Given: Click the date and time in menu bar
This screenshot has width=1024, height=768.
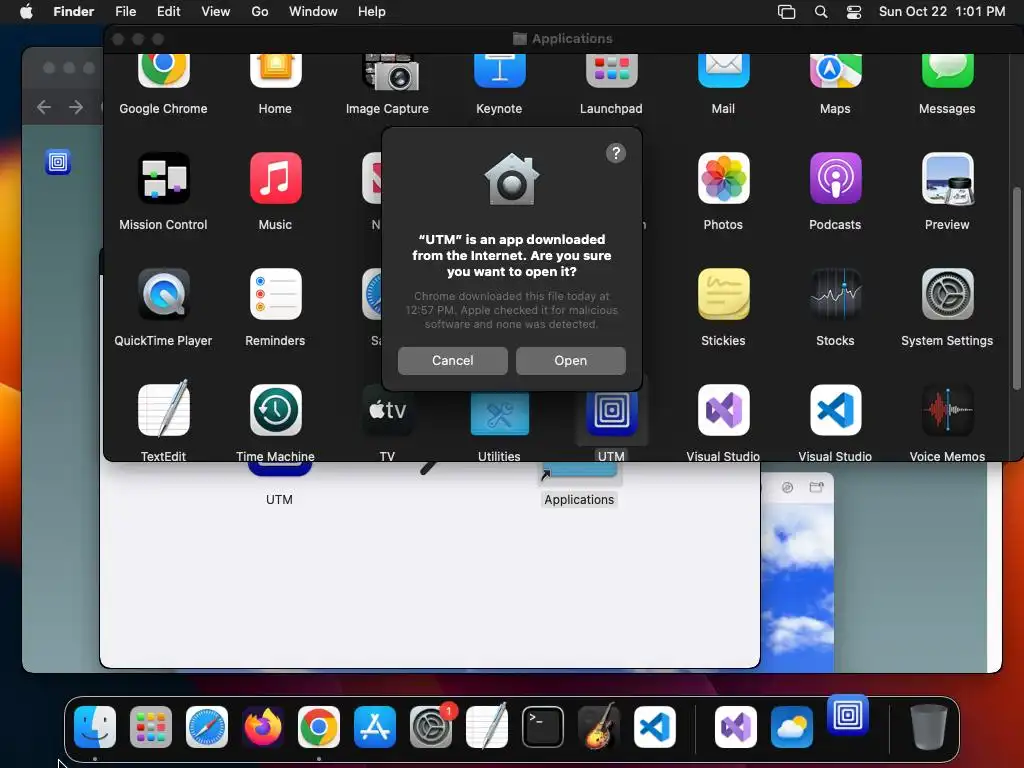Looking at the screenshot, I should 942,12.
